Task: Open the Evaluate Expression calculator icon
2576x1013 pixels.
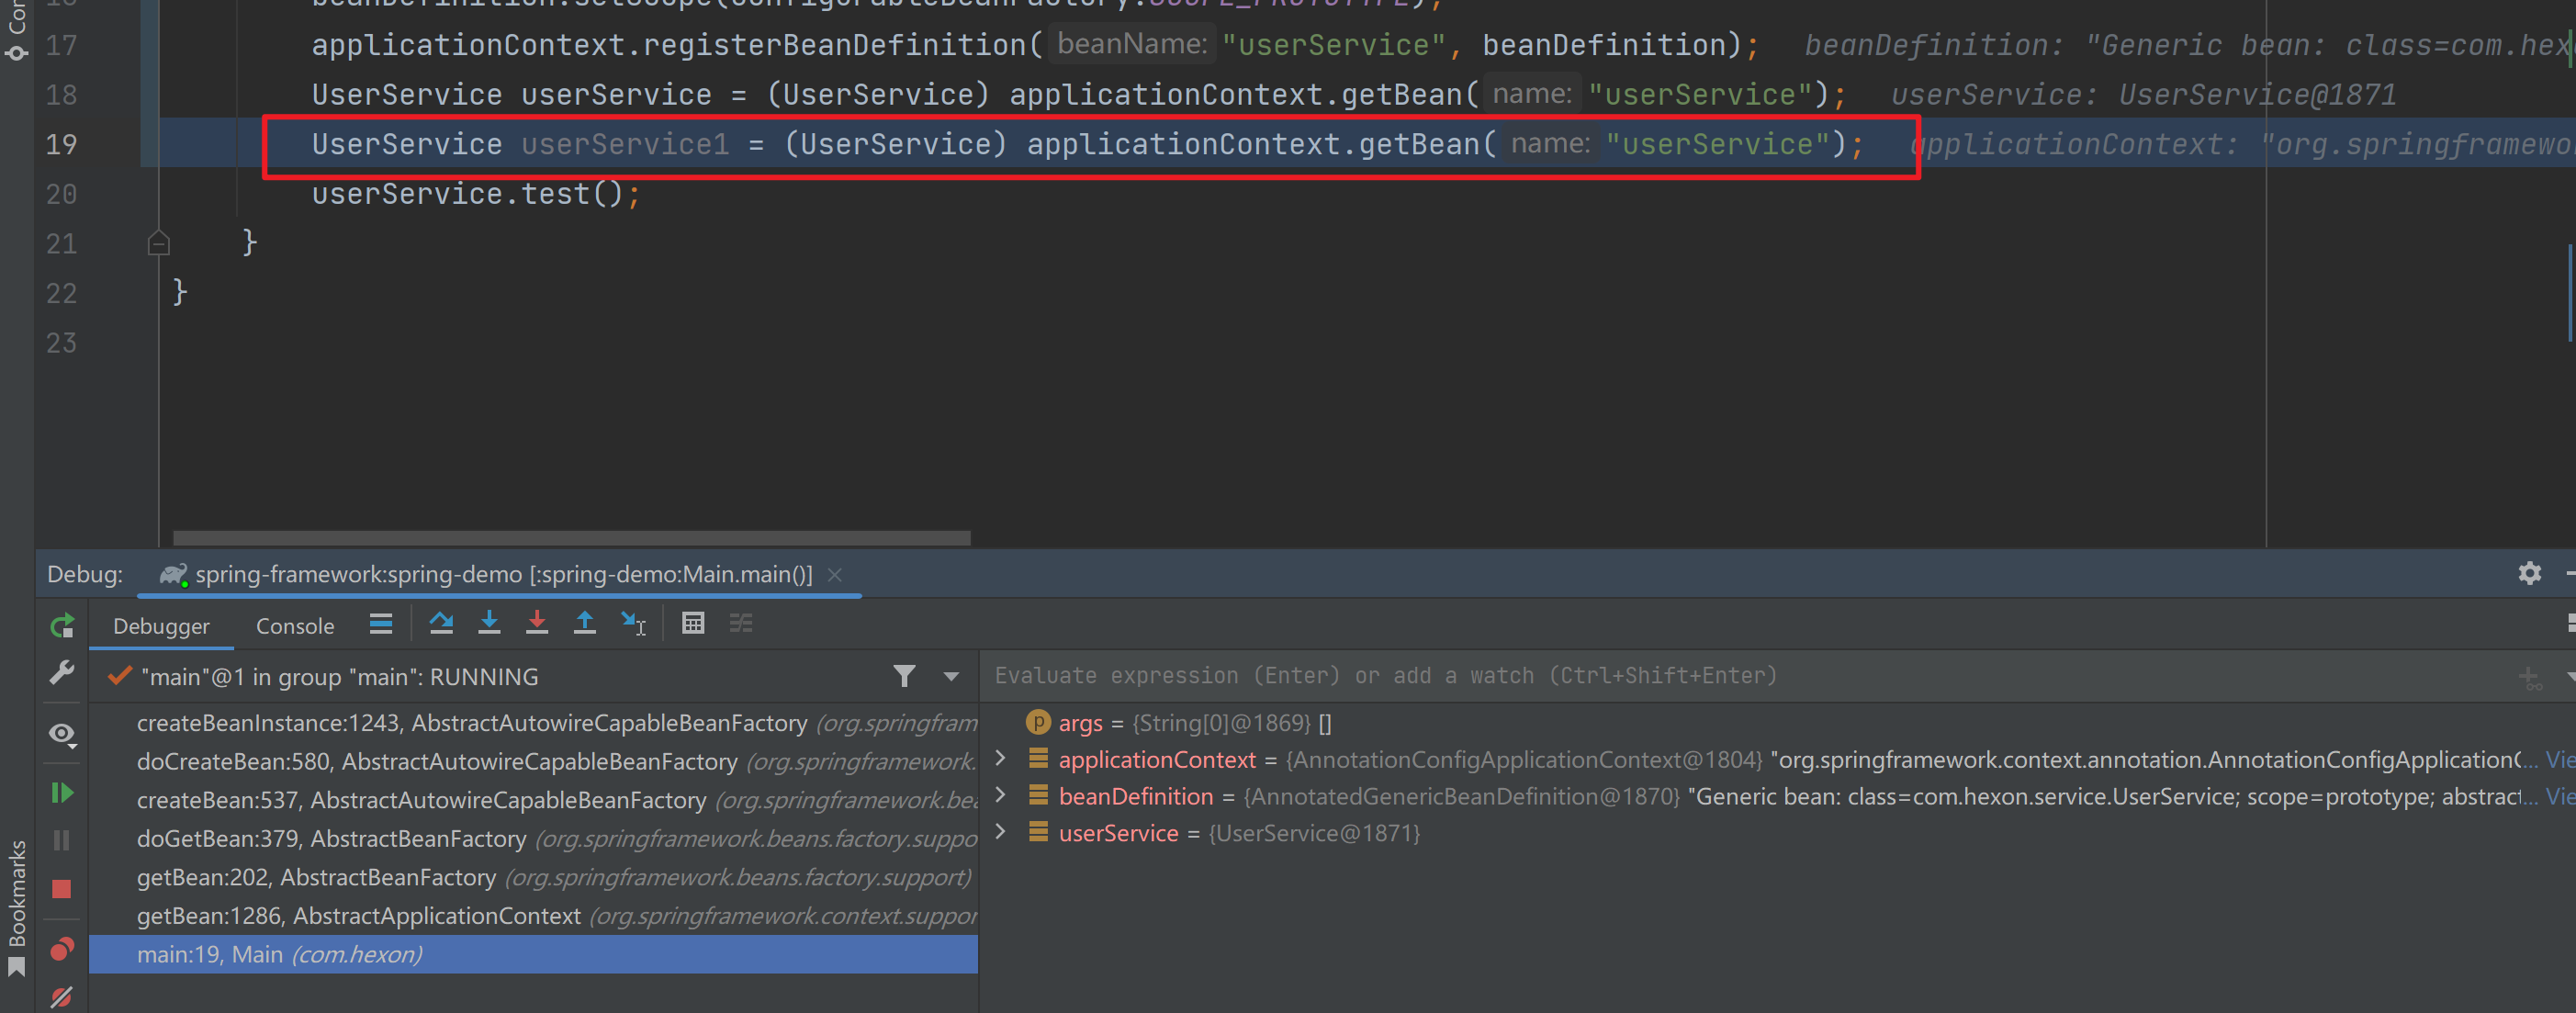Action: click(x=693, y=624)
